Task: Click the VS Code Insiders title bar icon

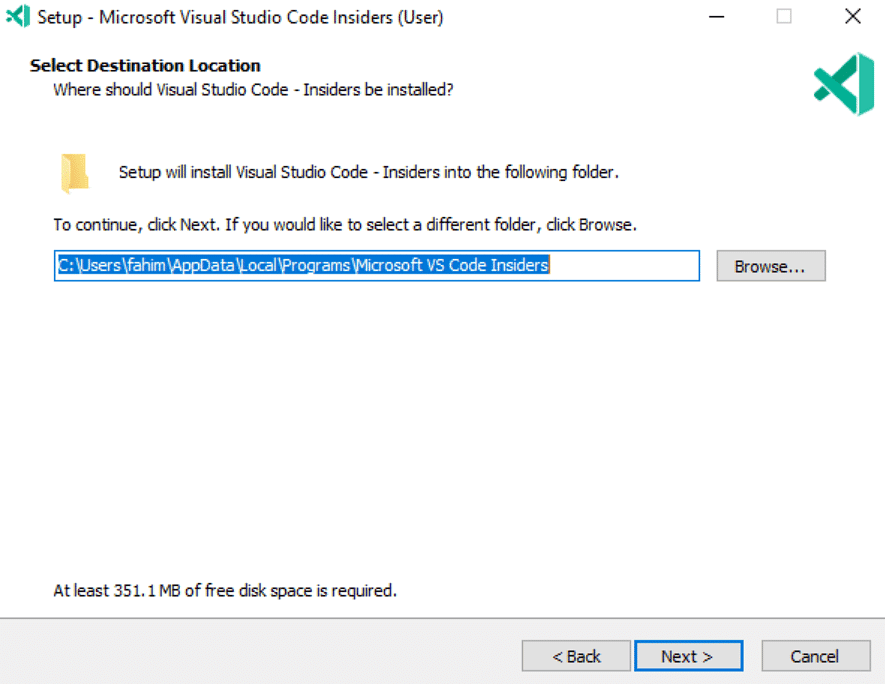Action: tap(18, 16)
